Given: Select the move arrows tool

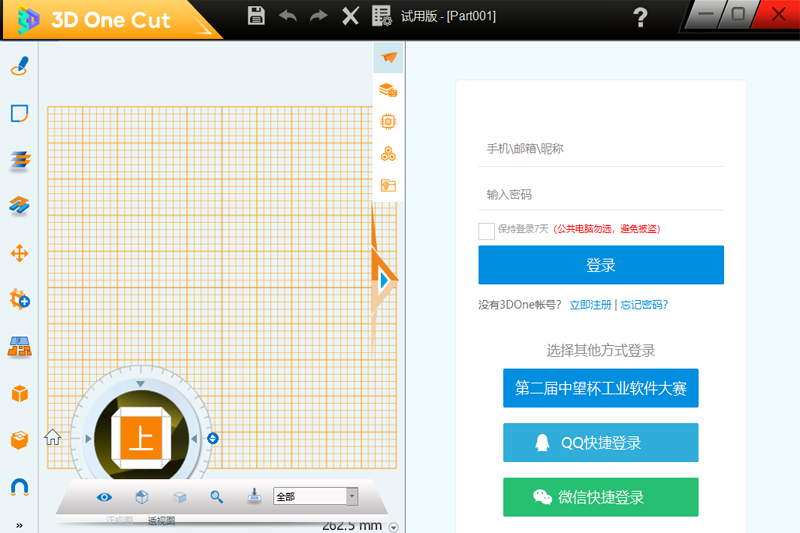Looking at the screenshot, I should (19, 253).
